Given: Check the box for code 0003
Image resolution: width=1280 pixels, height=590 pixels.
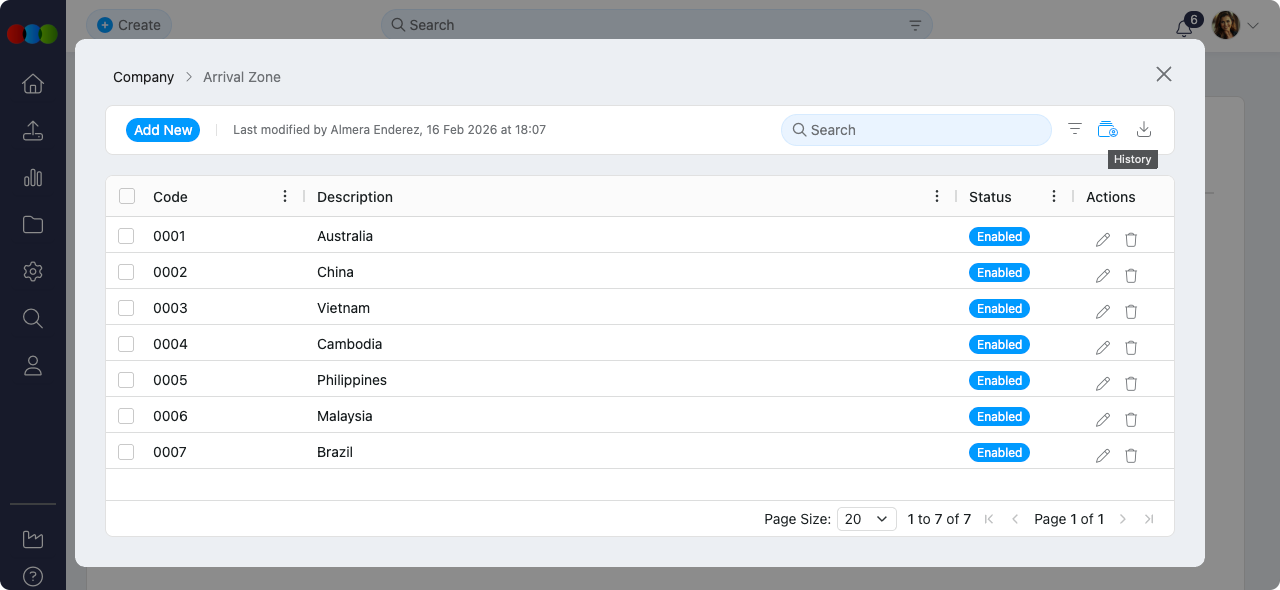Looking at the screenshot, I should [126, 308].
